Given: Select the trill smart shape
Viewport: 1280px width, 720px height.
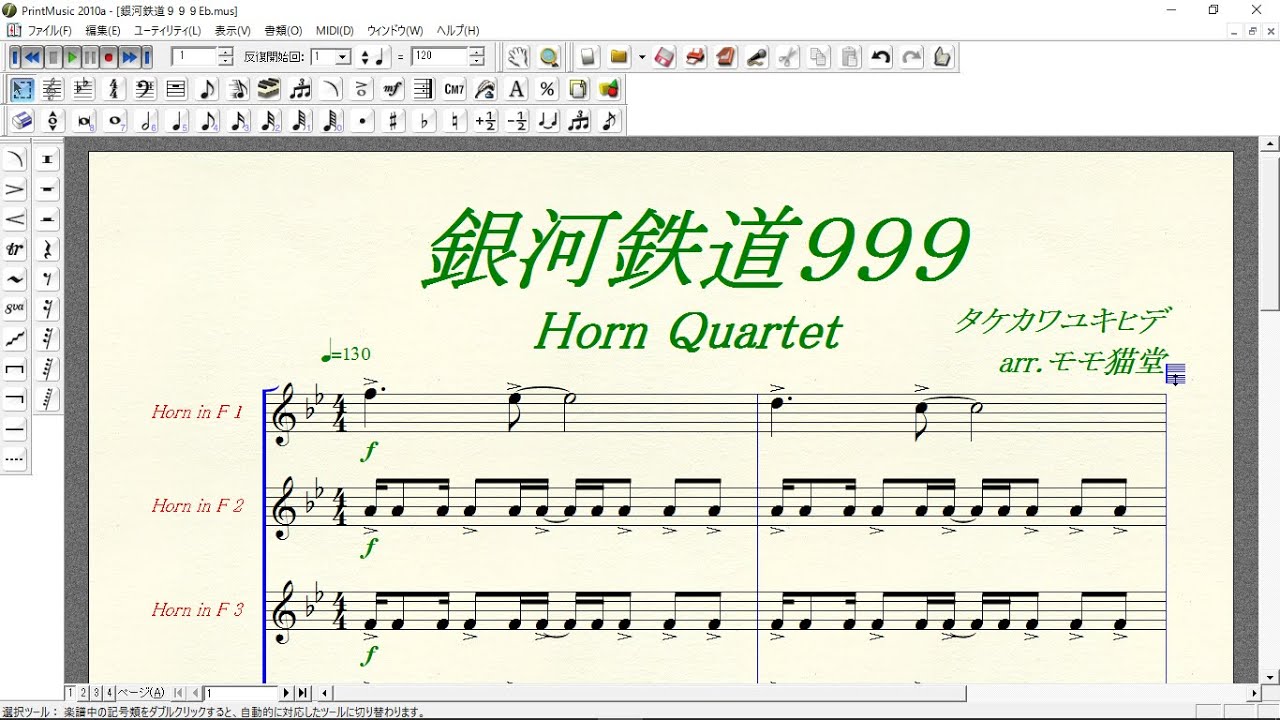Looking at the screenshot, I should pos(15,249).
